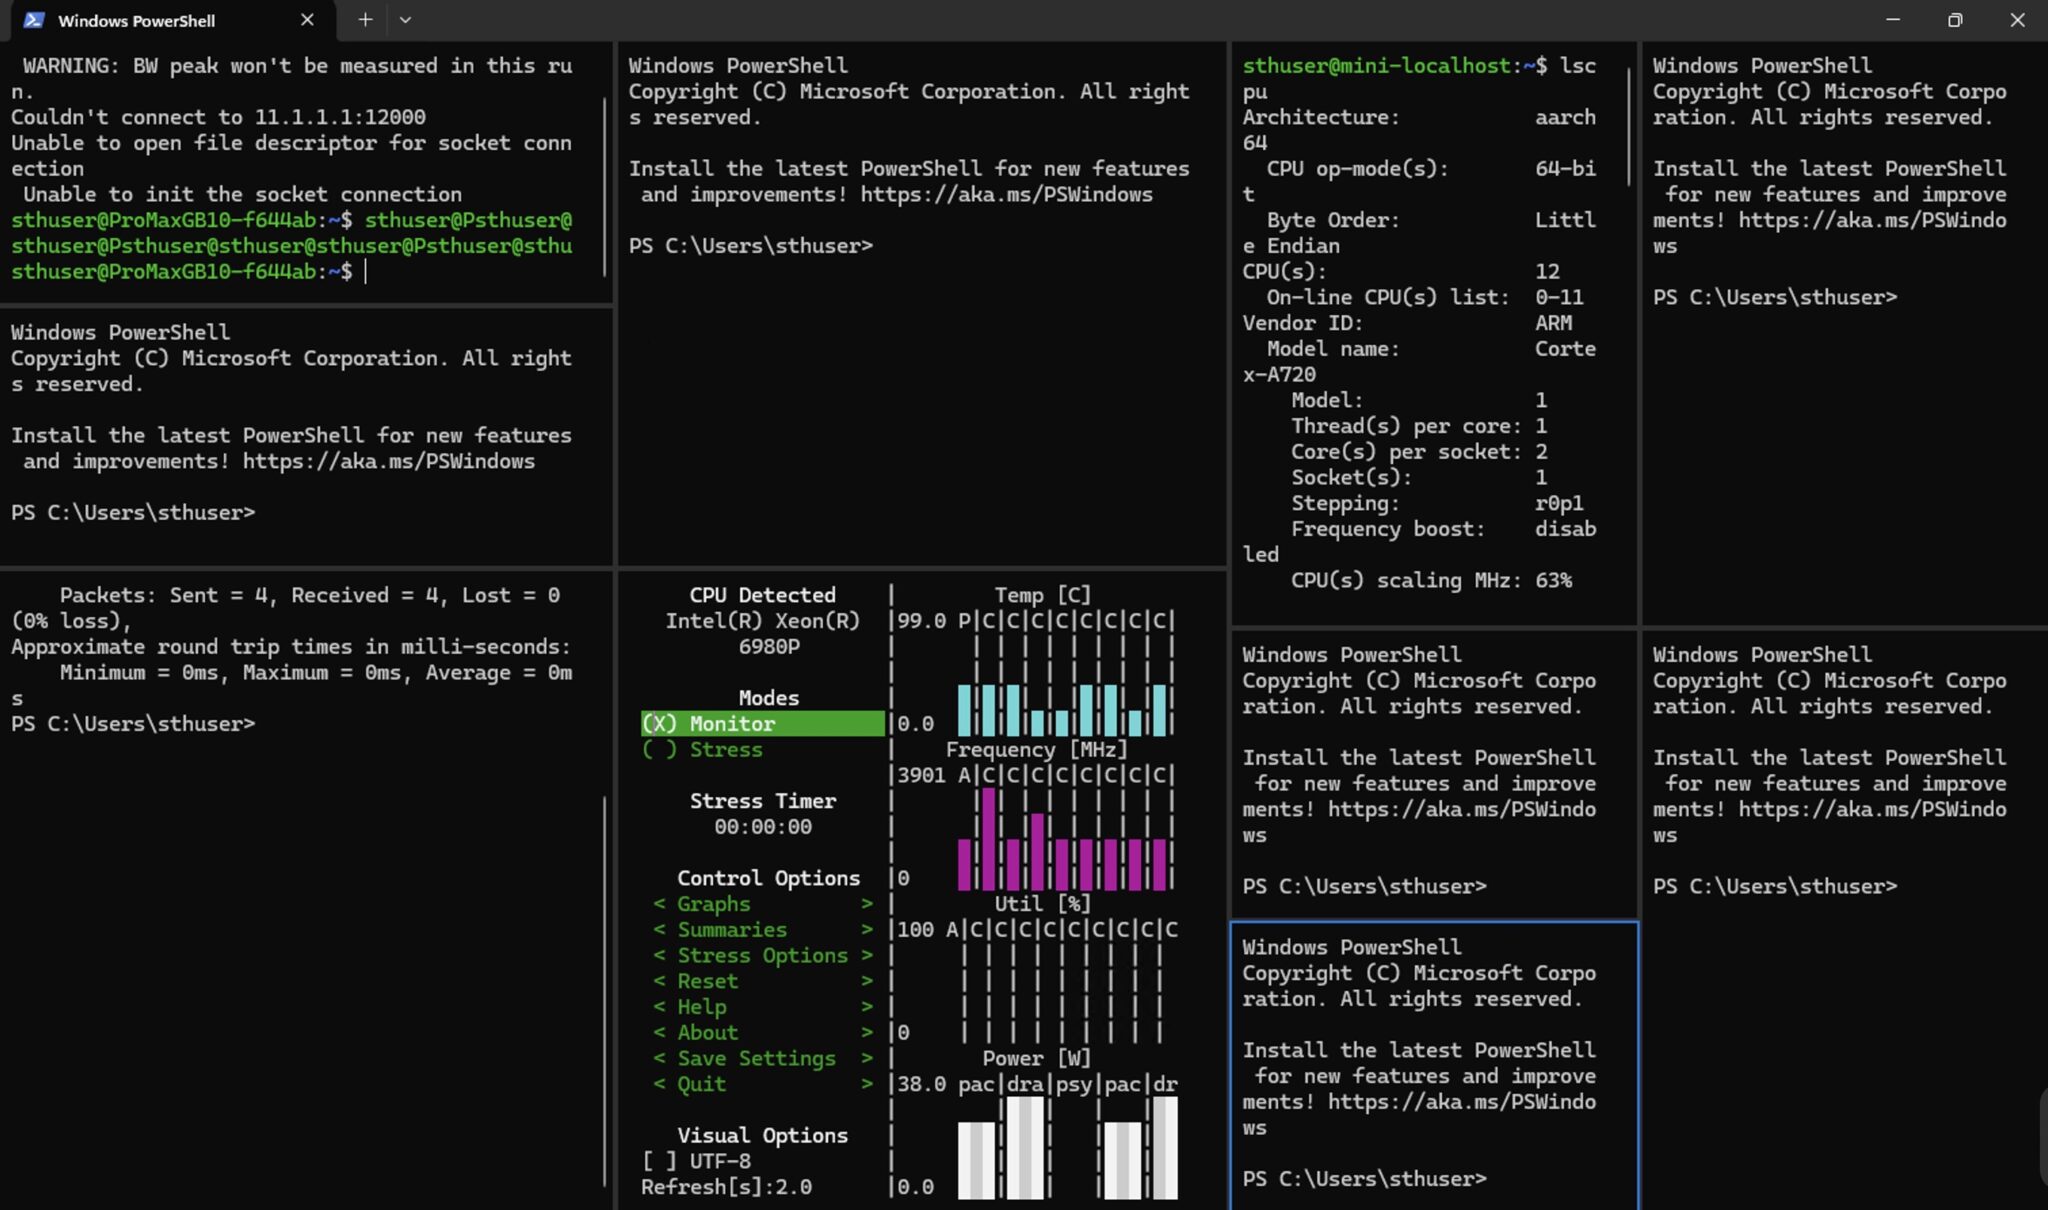Open a new terminal tab with plus icon
Image resolution: width=2048 pixels, height=1210 pixels.
pyautogui.click(x=366, y=20)
